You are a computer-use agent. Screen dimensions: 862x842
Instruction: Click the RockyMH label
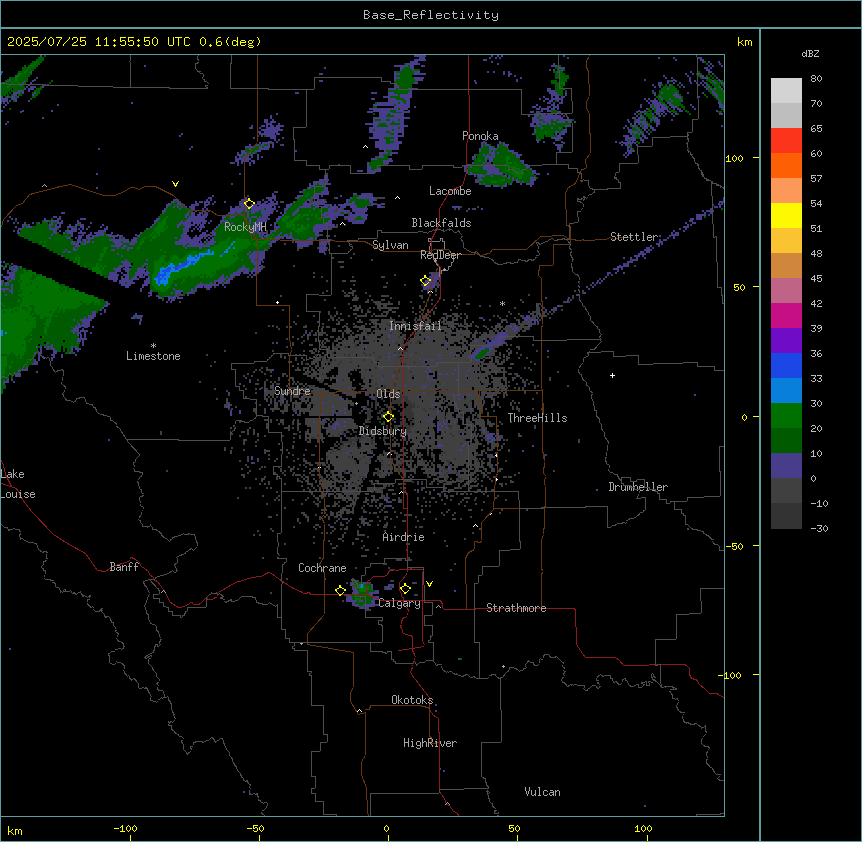(245, 226)
